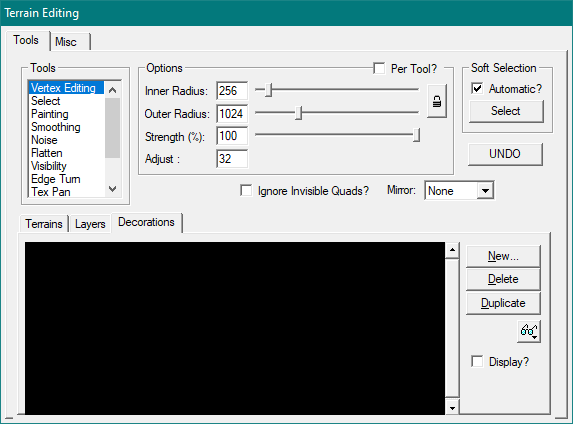Image resolution: width=573 pixels, height=424 pixels.
Task: Open the Mirror dropdown list
Action: point(485,191)
